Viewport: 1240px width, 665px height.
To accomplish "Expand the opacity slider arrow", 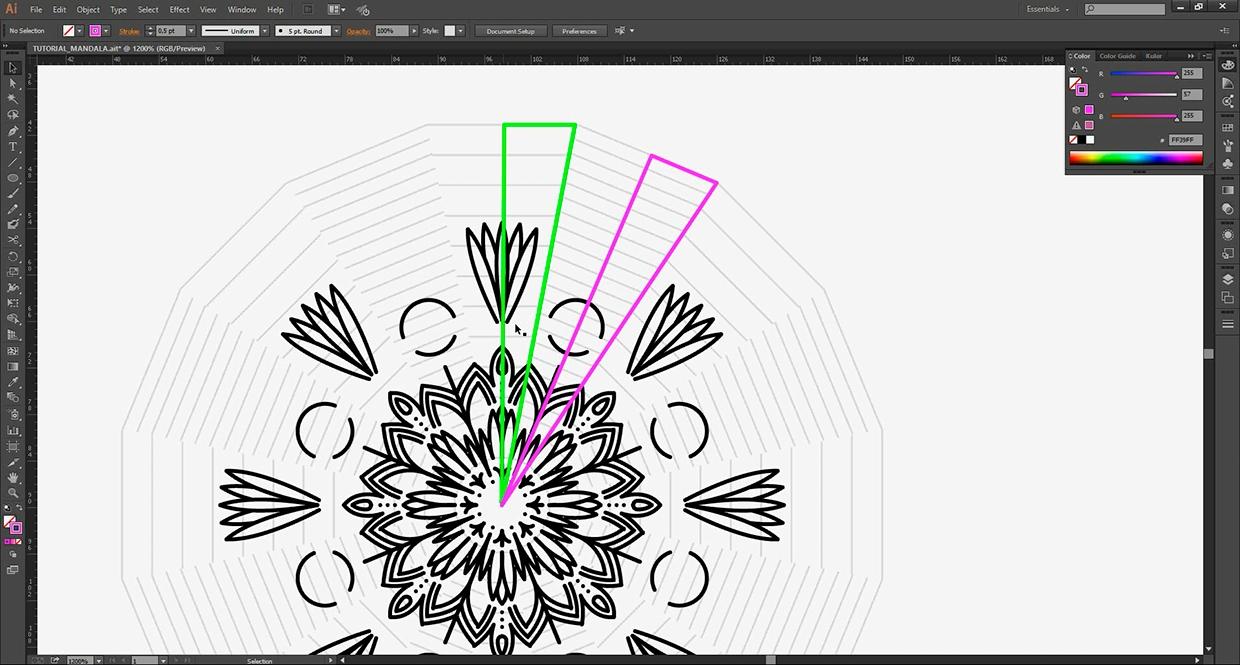I will pyautogui.click(x=412, y=31).
